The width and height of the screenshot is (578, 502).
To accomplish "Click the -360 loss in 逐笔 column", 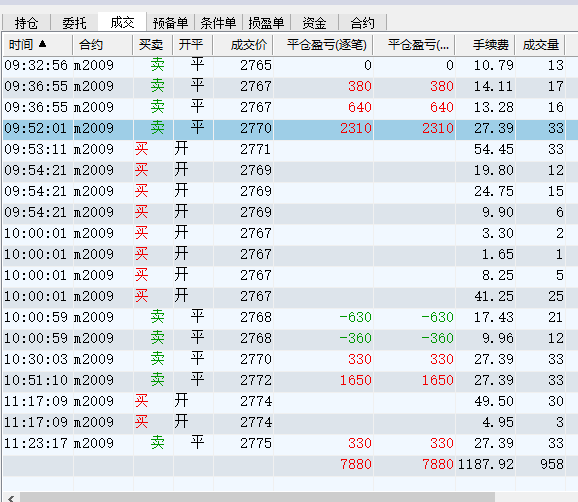I will point(355,339).
